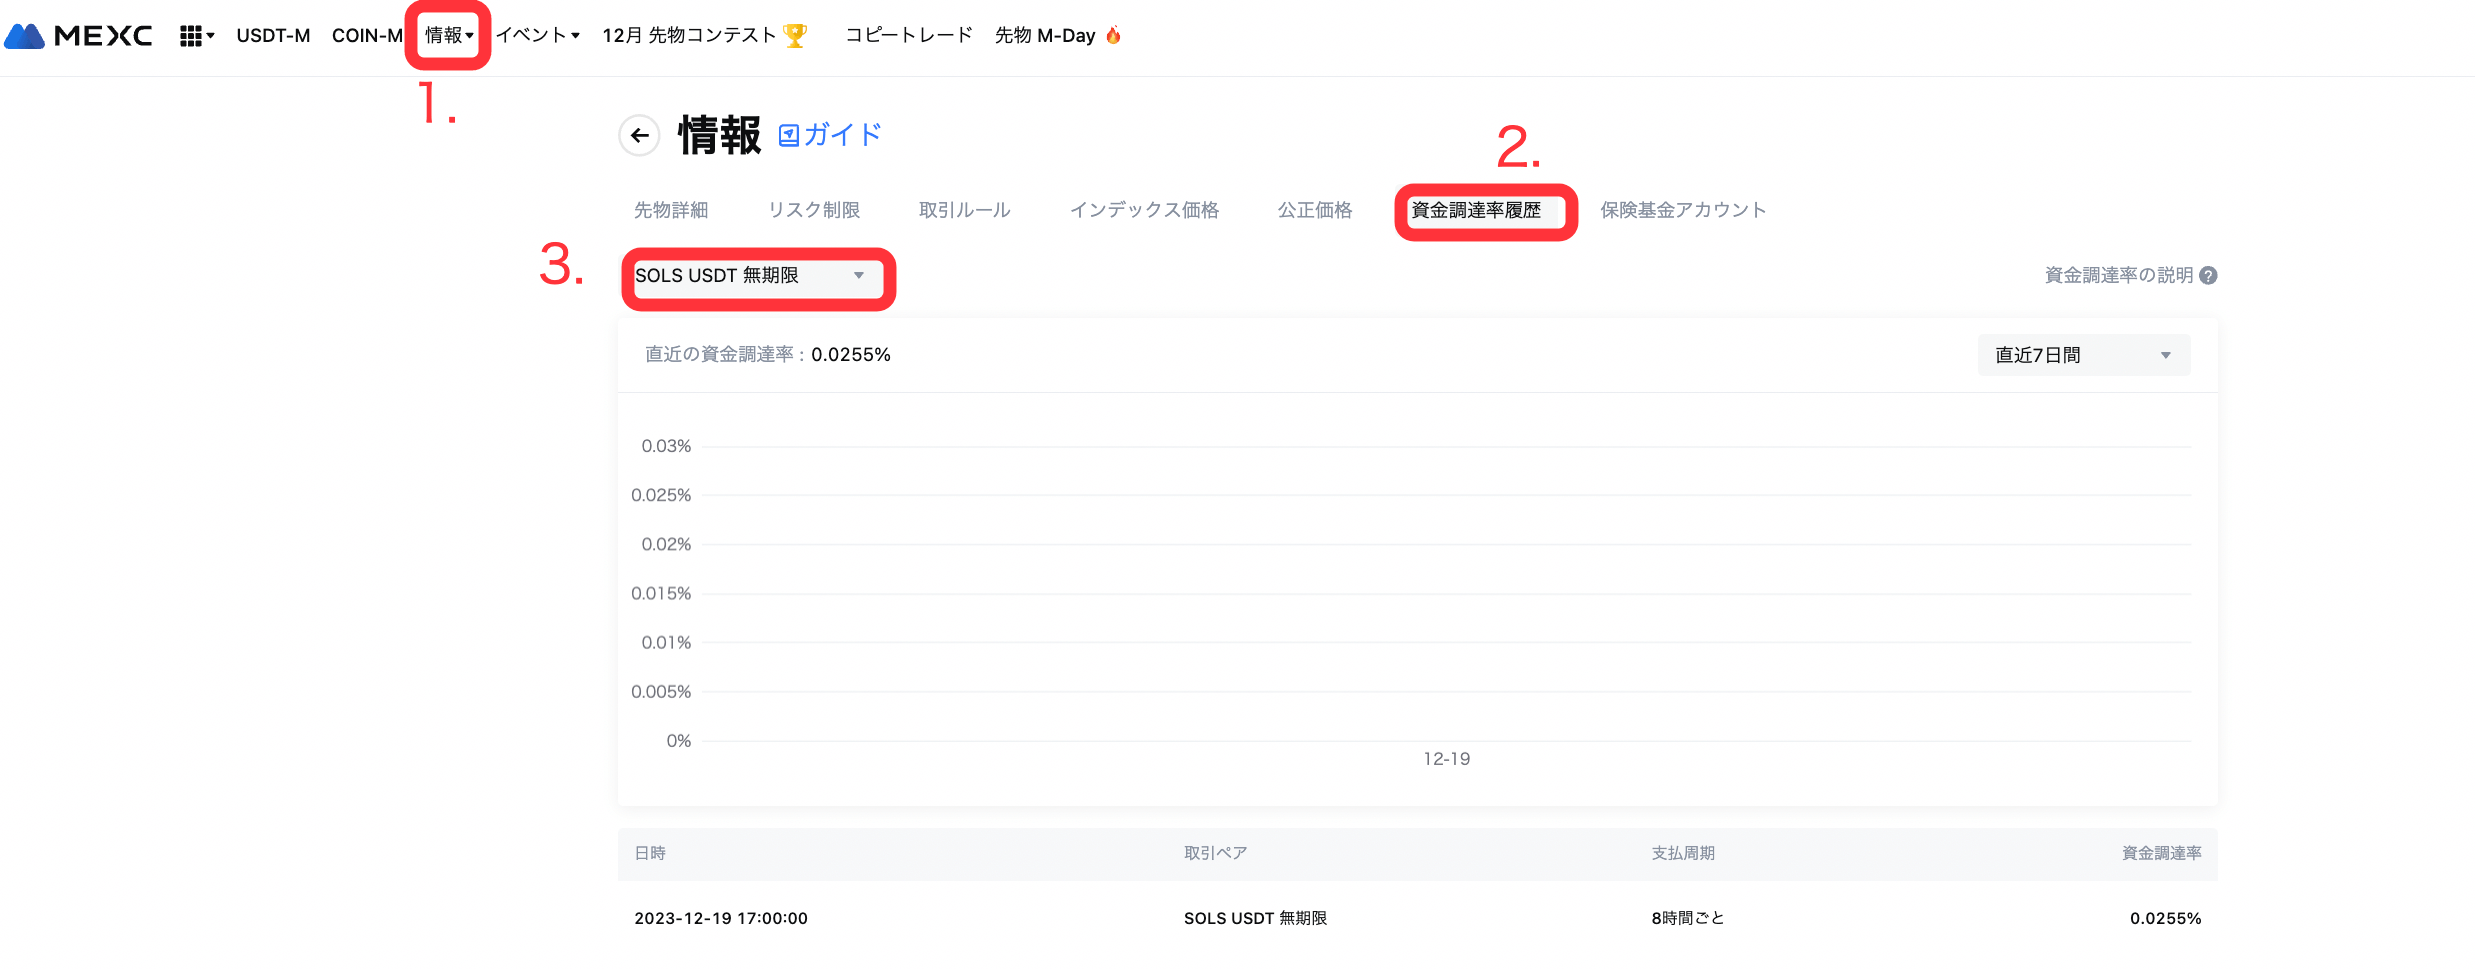Click the flame icon next to M-Day
This screenshot has height=969, width=2475.
tap(1113, 36)
